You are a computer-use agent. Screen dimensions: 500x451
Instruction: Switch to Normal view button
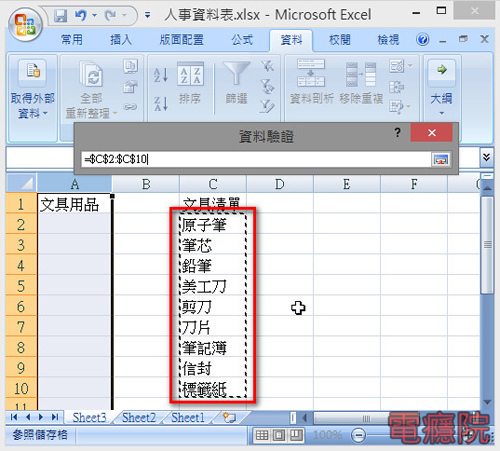tap(262, 435)
